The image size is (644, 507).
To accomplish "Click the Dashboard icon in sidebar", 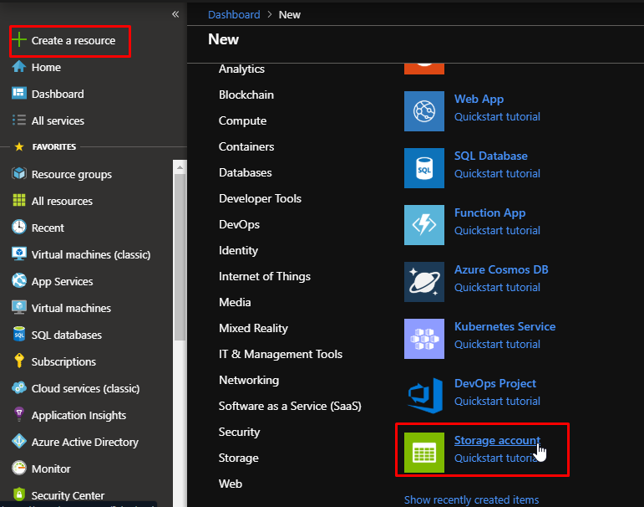I will point(19,93).
